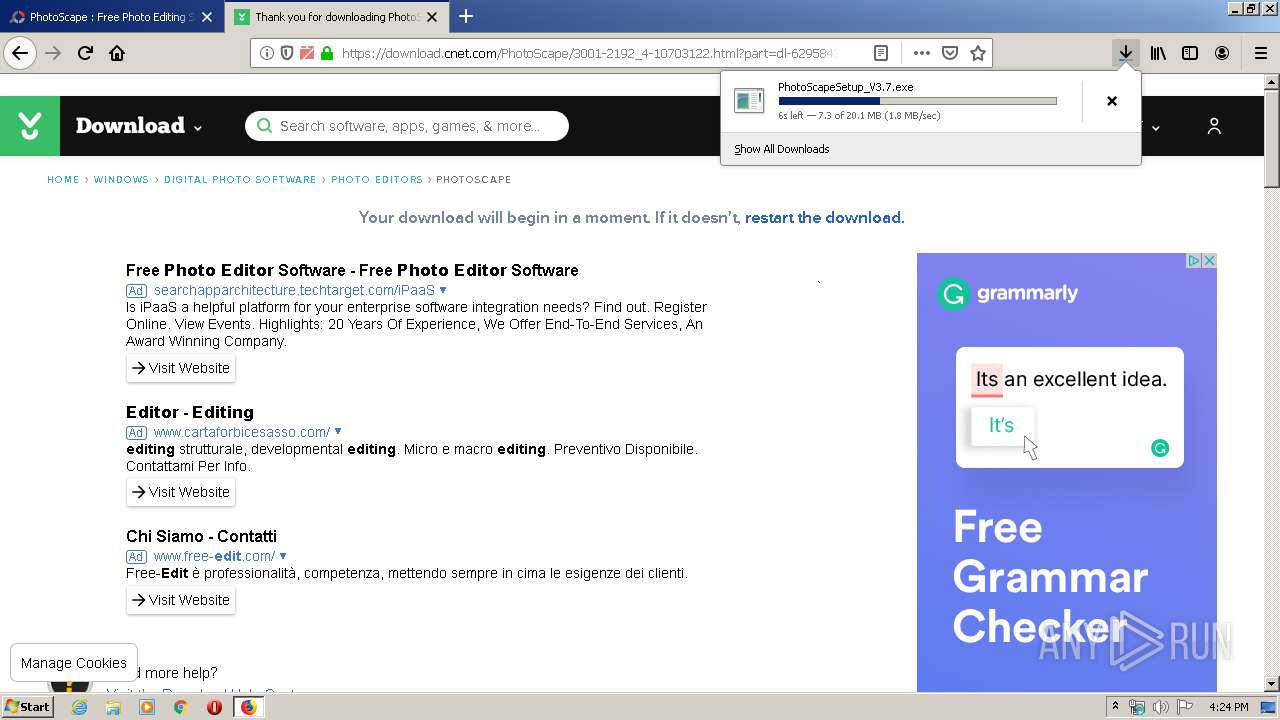Toggle reader view icon in address bar

[881, 53]
